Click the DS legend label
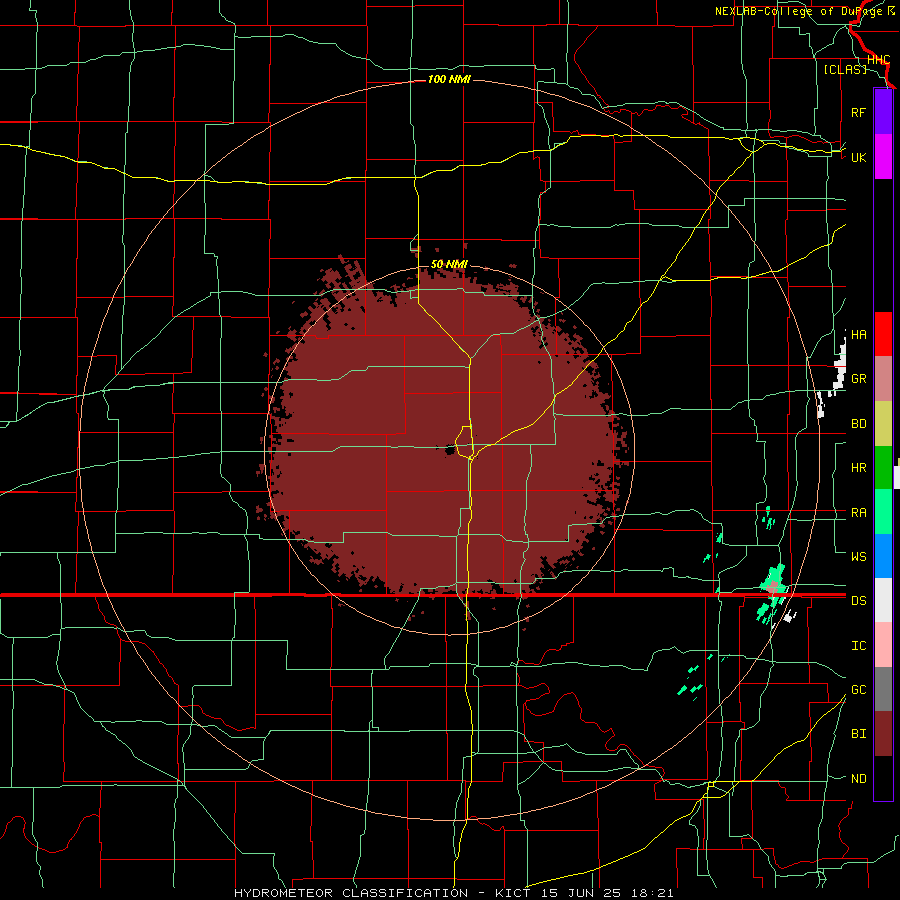 click(858, 601)
